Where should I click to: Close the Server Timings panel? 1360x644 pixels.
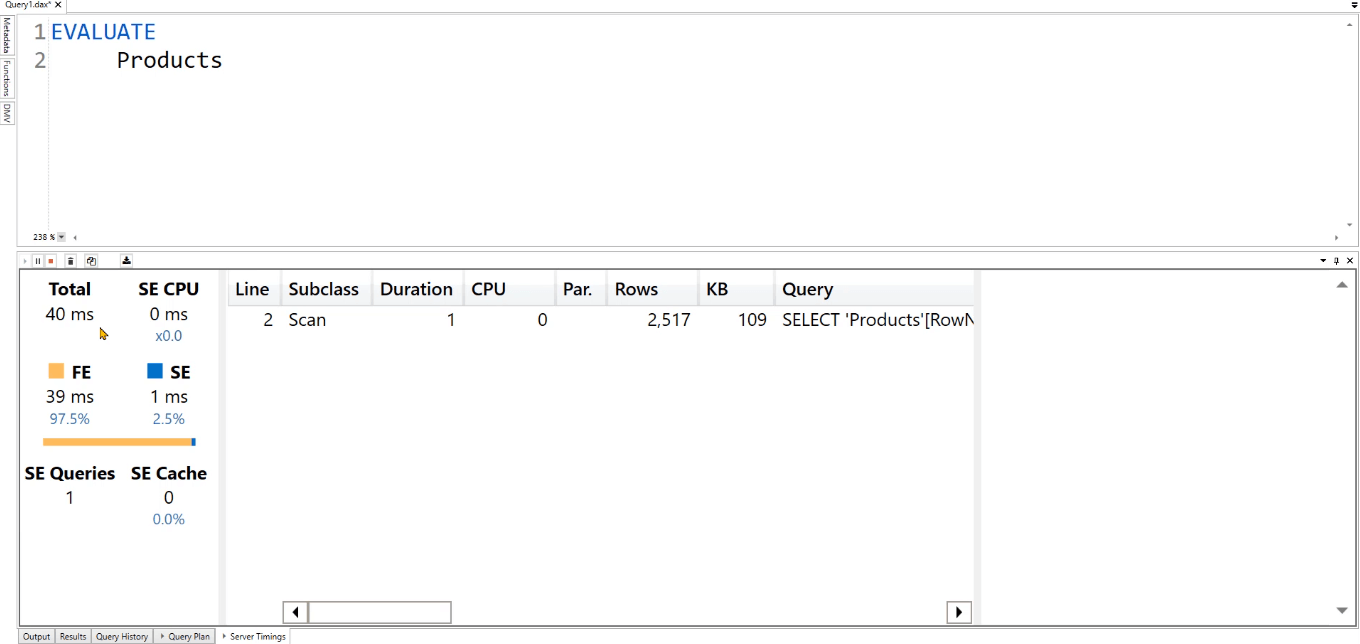(x=1350, y=261)
